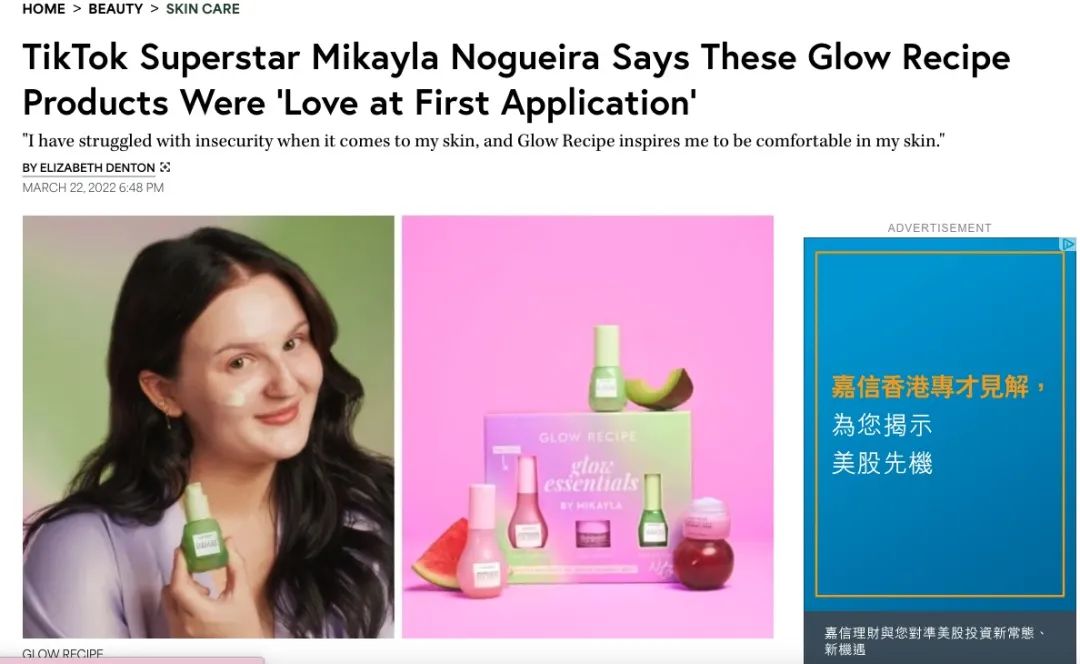Select the March 22, 2022 publication date
The image size is (1080, 664).
coord(93,187)
